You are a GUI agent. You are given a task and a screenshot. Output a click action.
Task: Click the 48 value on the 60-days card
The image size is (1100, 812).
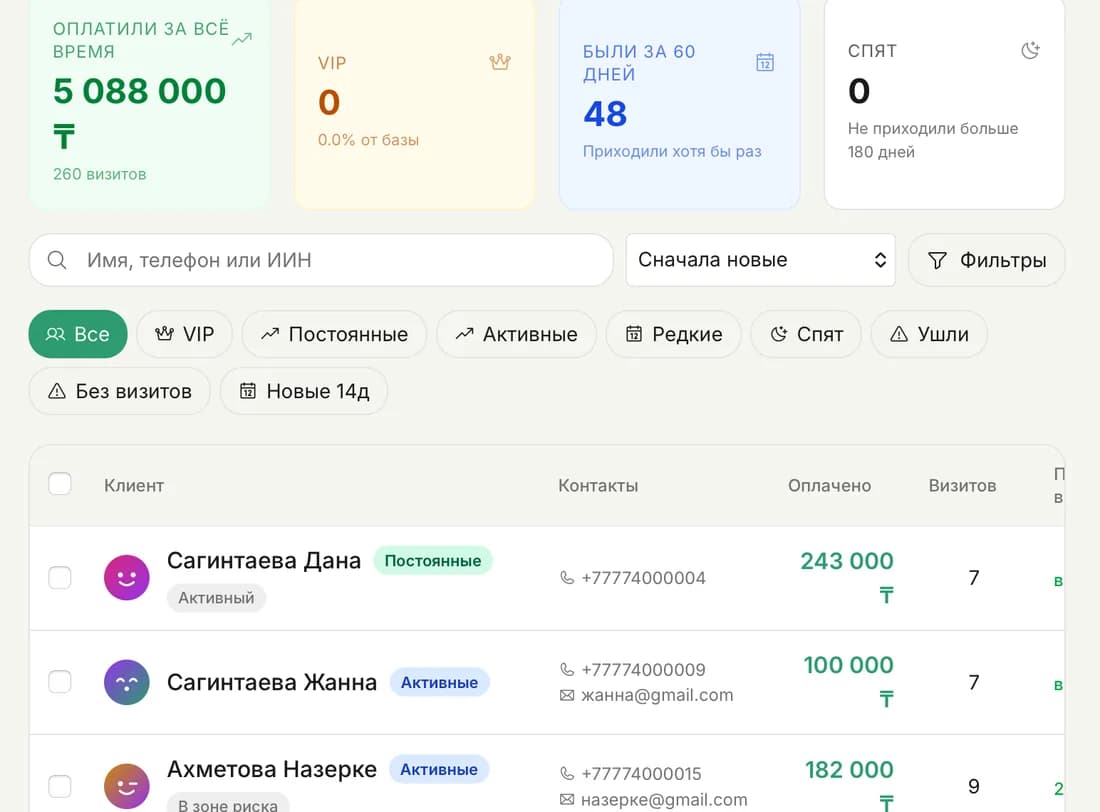[605, 114]
